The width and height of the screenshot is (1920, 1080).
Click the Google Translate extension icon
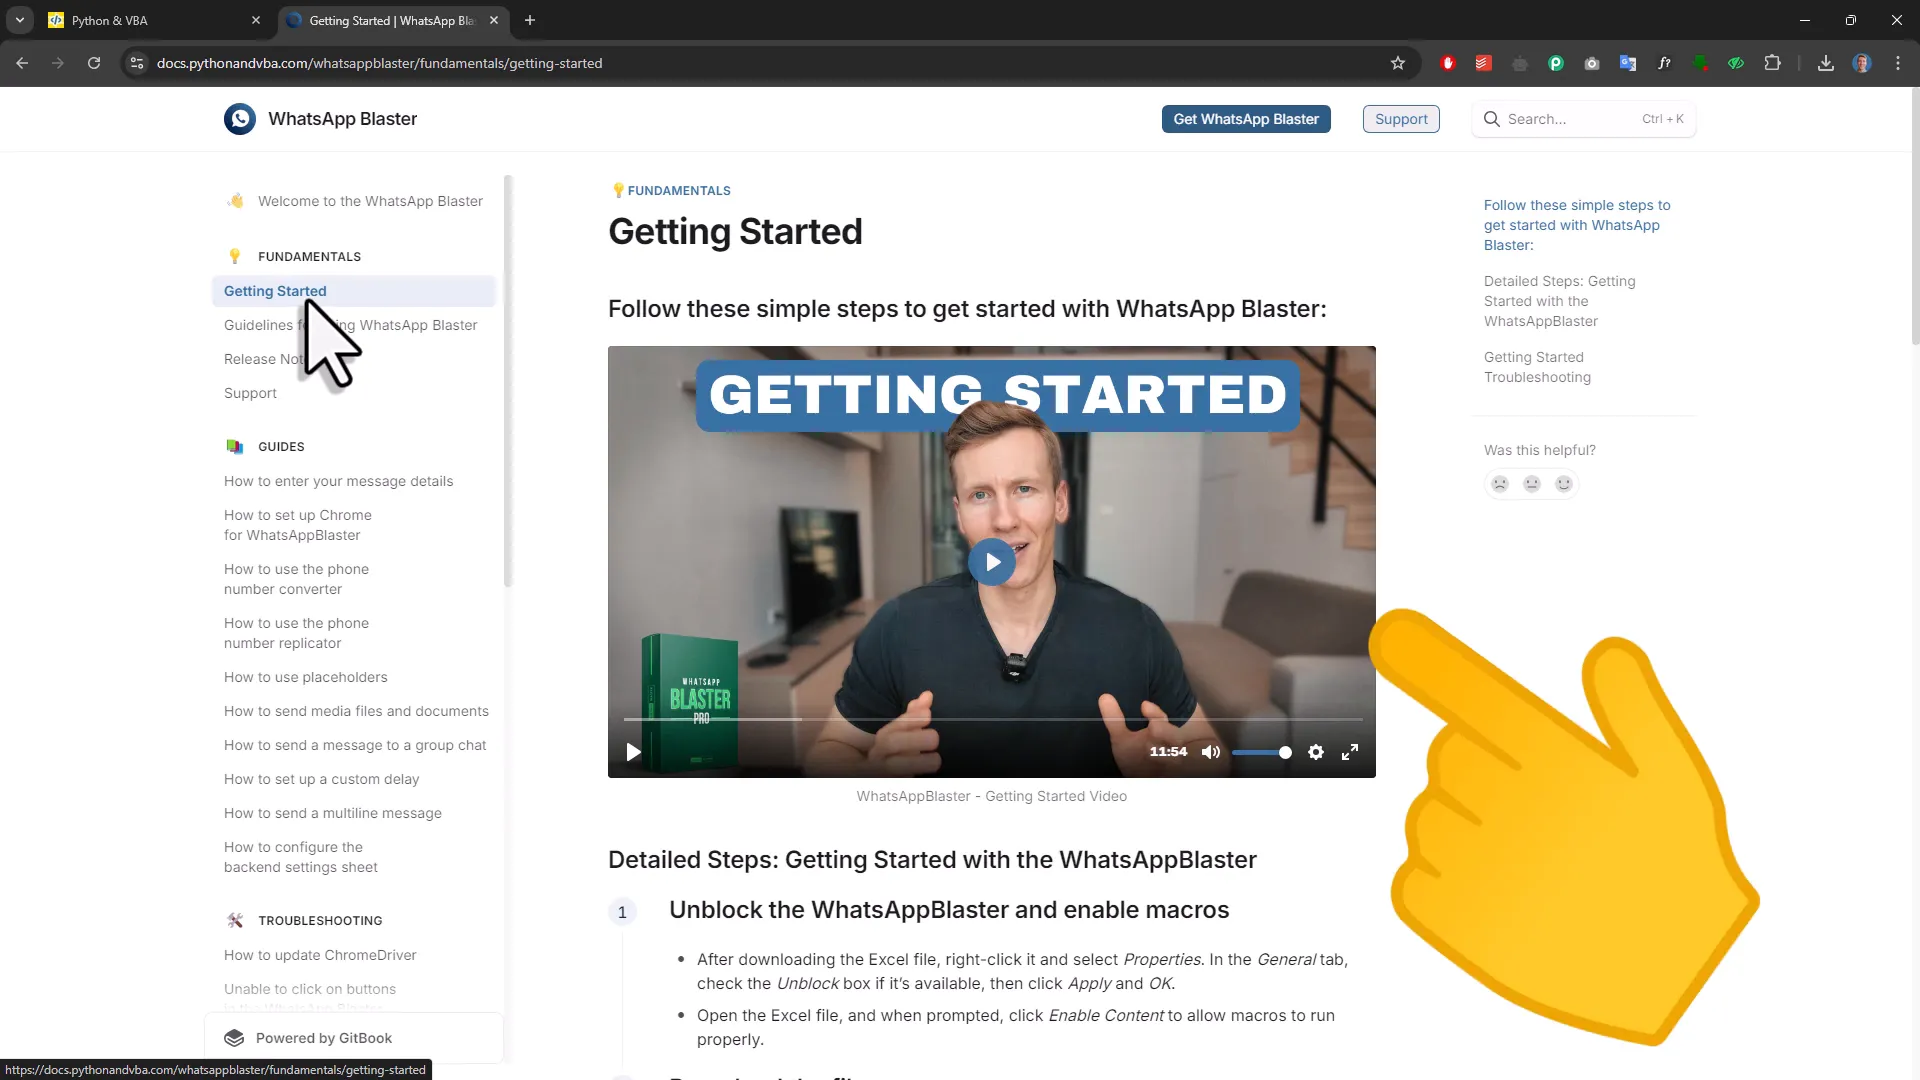point(1628,63)
